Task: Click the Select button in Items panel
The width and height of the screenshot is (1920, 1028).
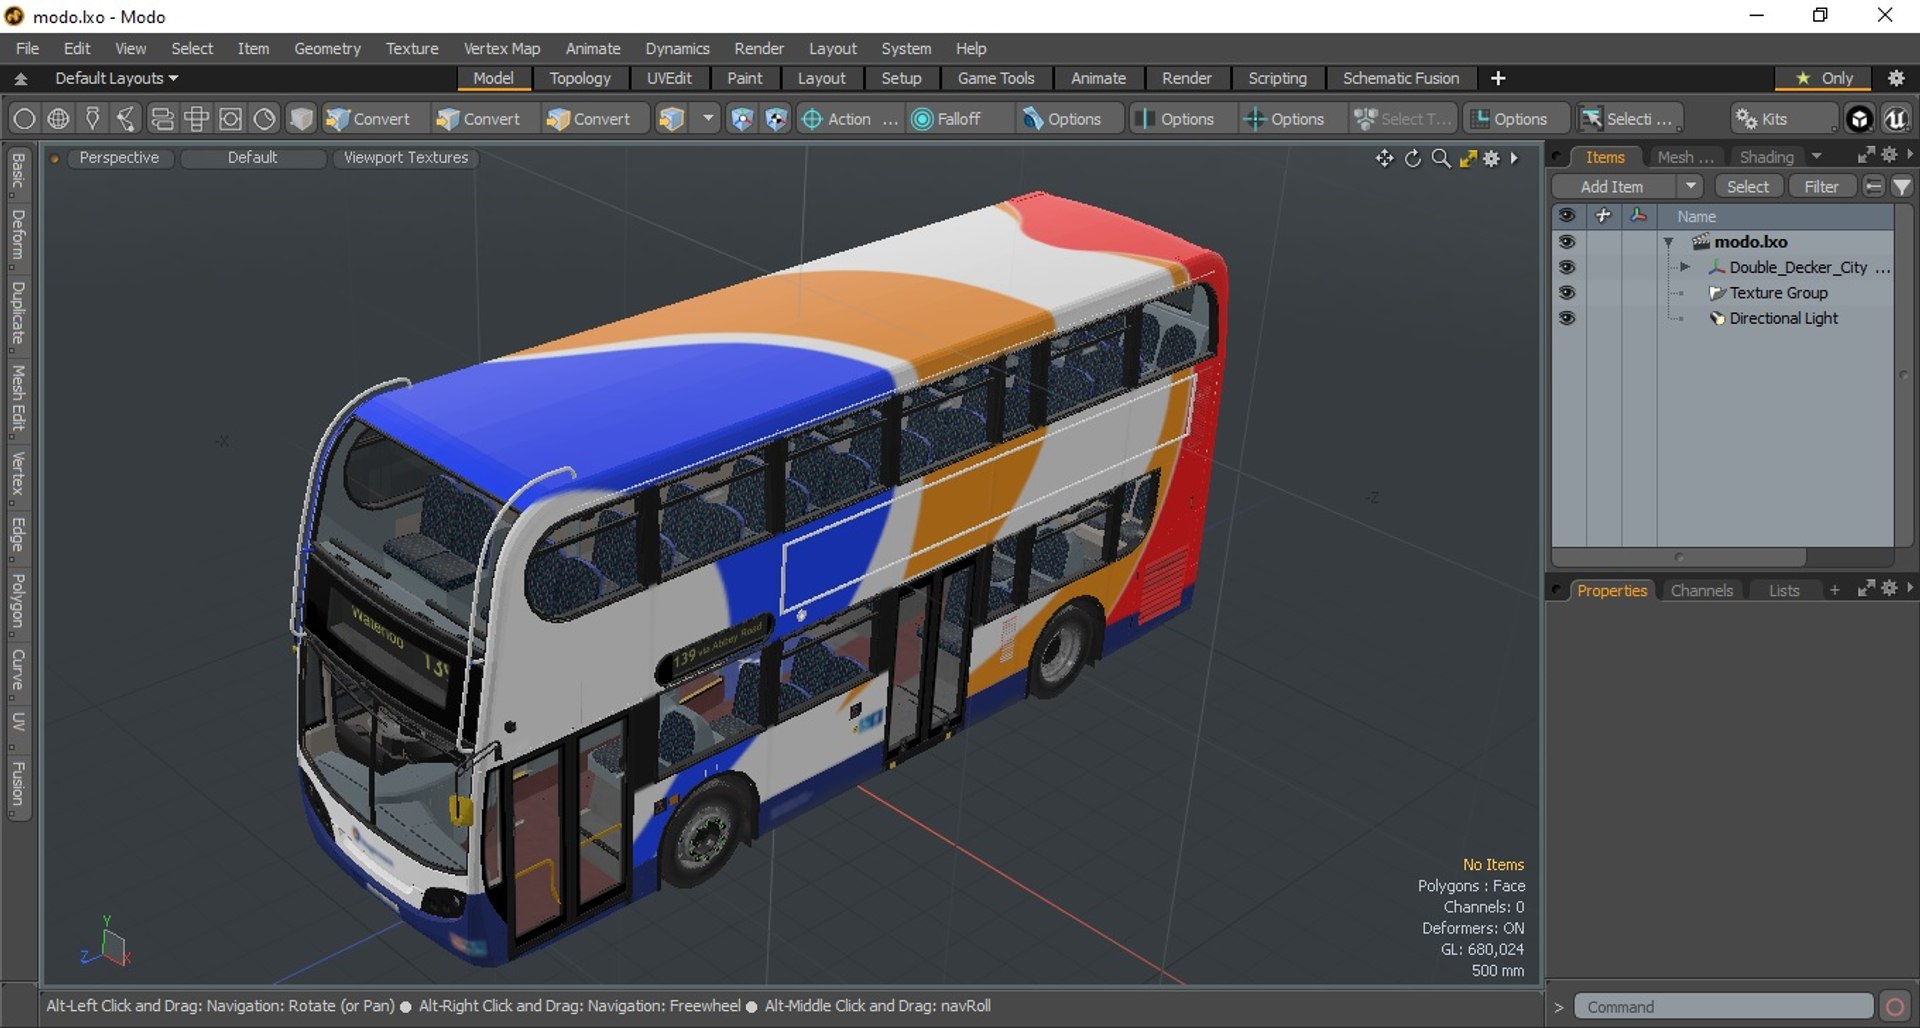Action: click(x=1747, y=187)
